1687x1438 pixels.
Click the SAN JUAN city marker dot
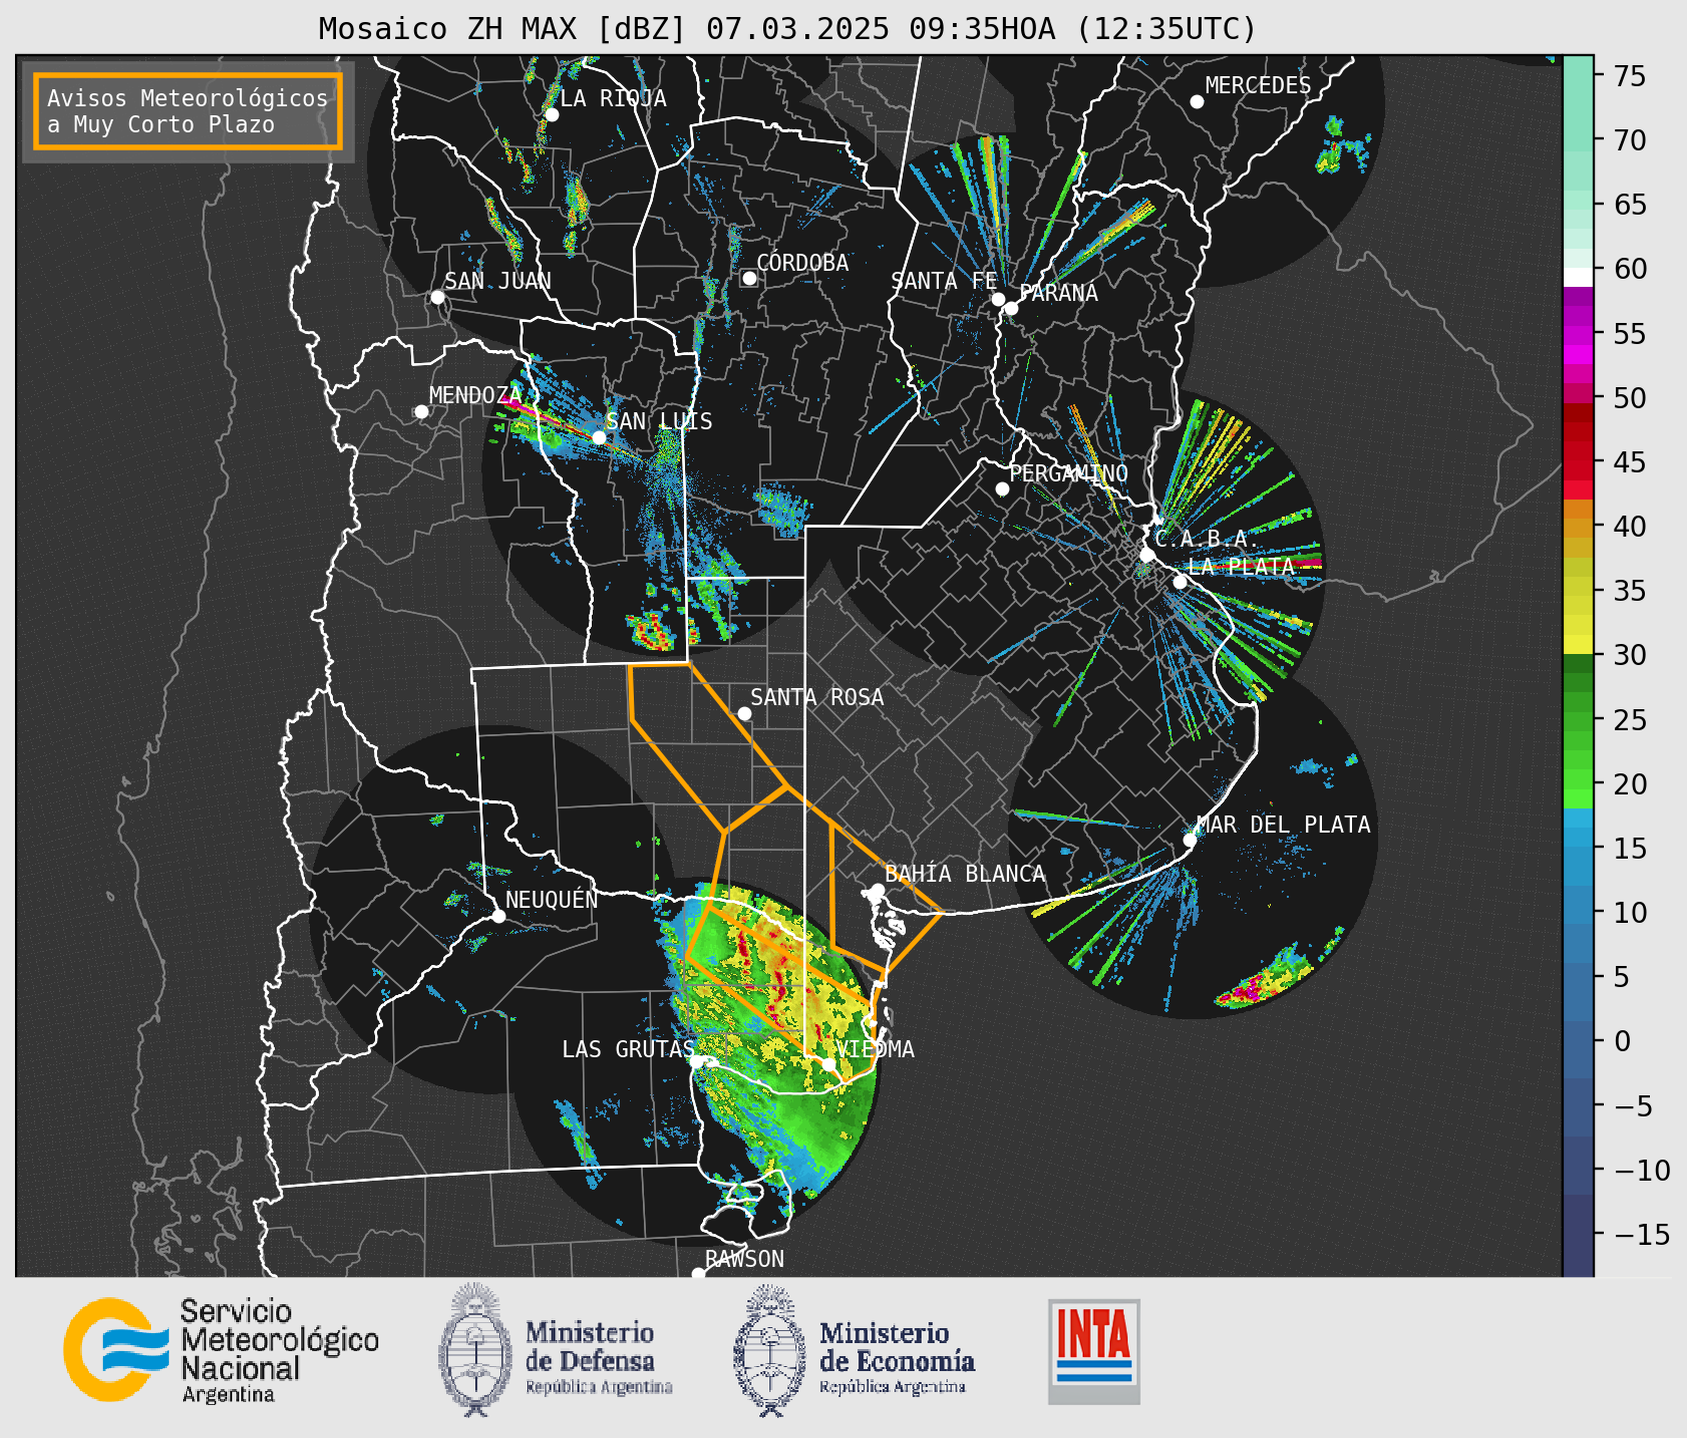click(437, 297)
